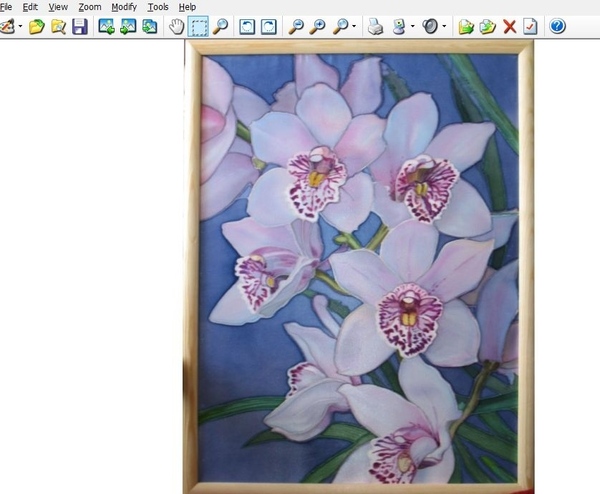Click the computer monitor icon
The height and width of the screenshot is (494, 600).
tap(399, 26)
